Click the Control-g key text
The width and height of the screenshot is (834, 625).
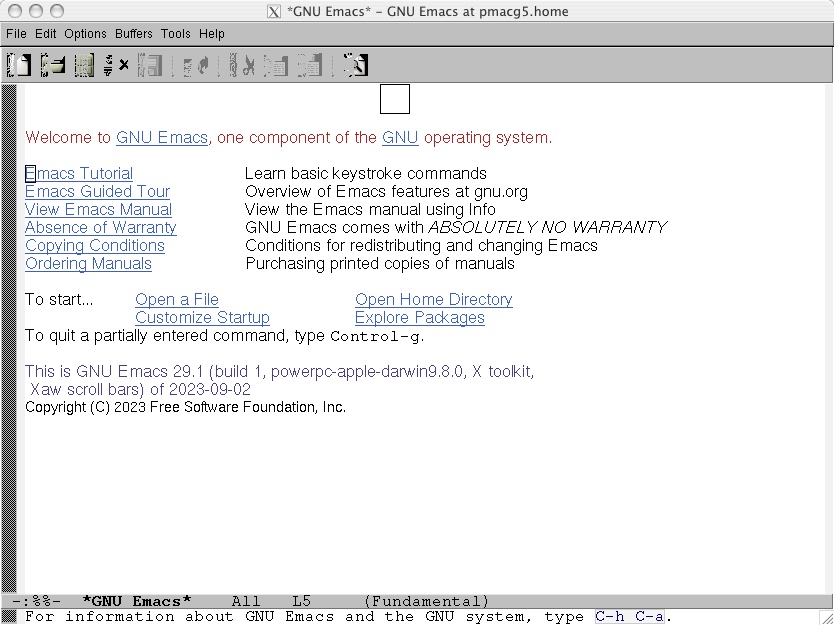[x=376, y=337]
